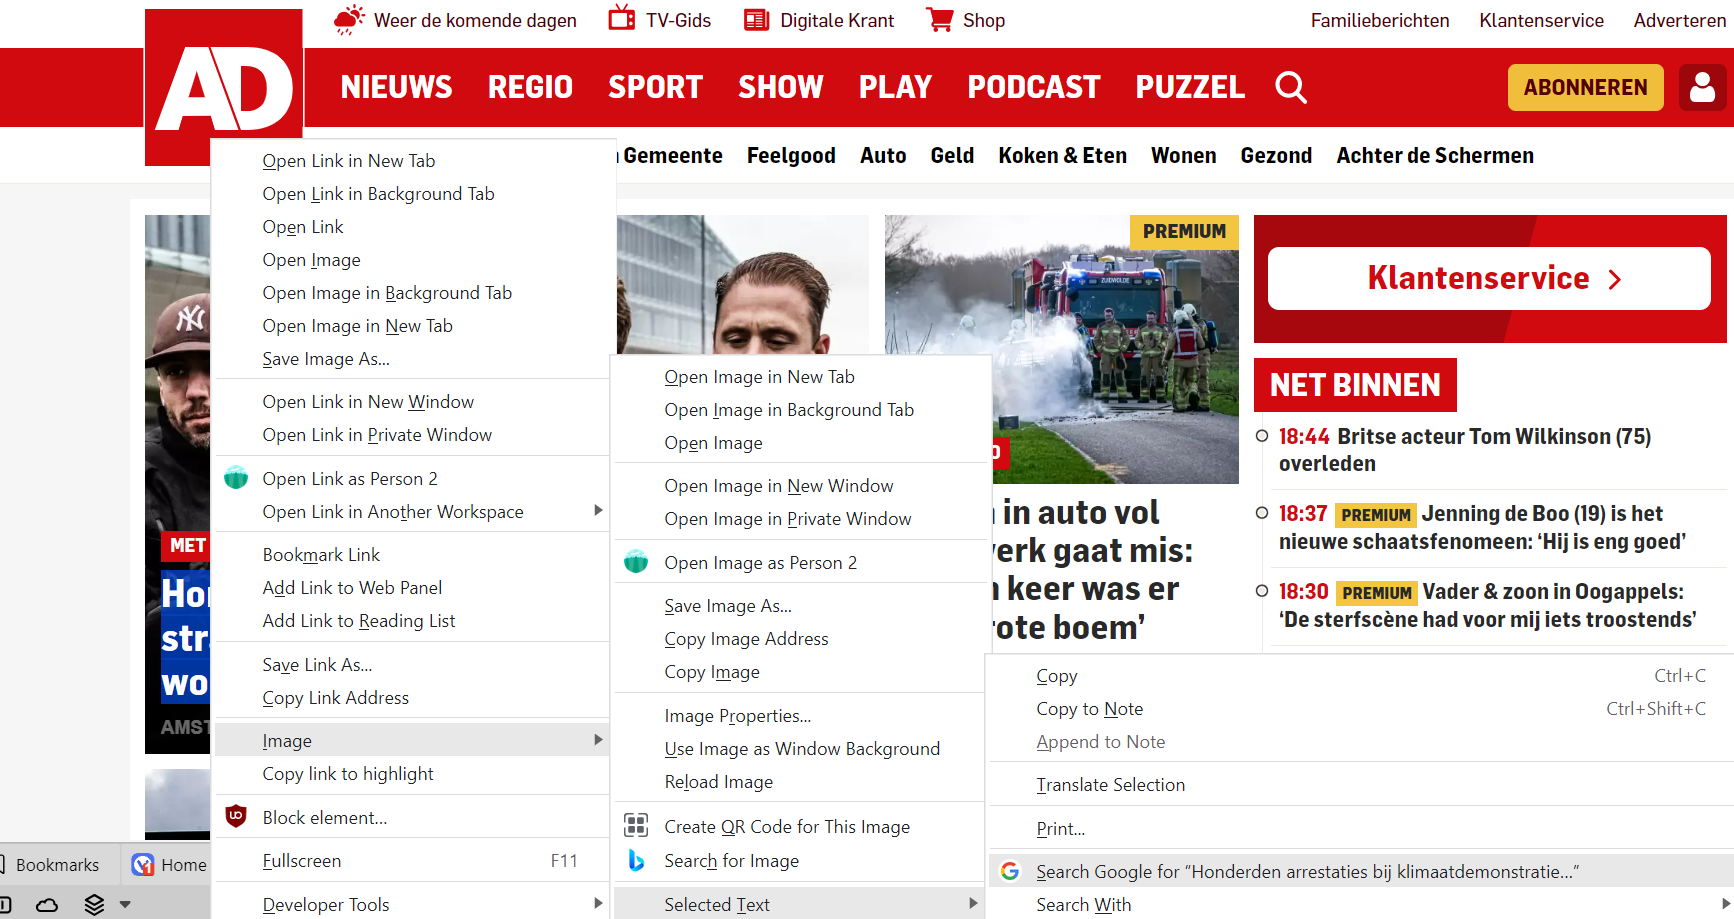Click the Shop cart icon
Screen dimensions: 1734x919
tap(939, 20)
